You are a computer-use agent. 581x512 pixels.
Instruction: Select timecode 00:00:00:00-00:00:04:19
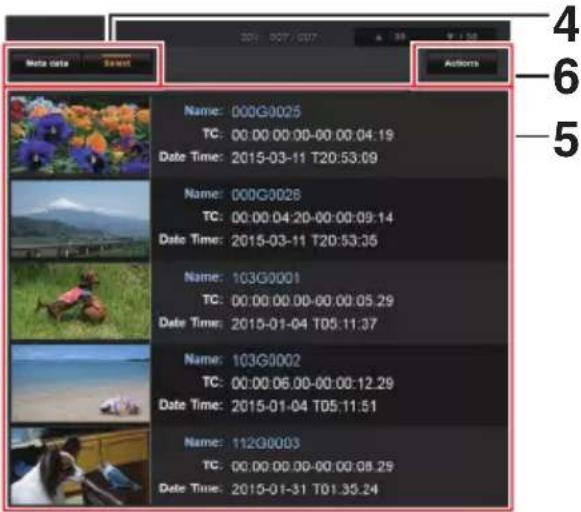[x=312, y=135]
